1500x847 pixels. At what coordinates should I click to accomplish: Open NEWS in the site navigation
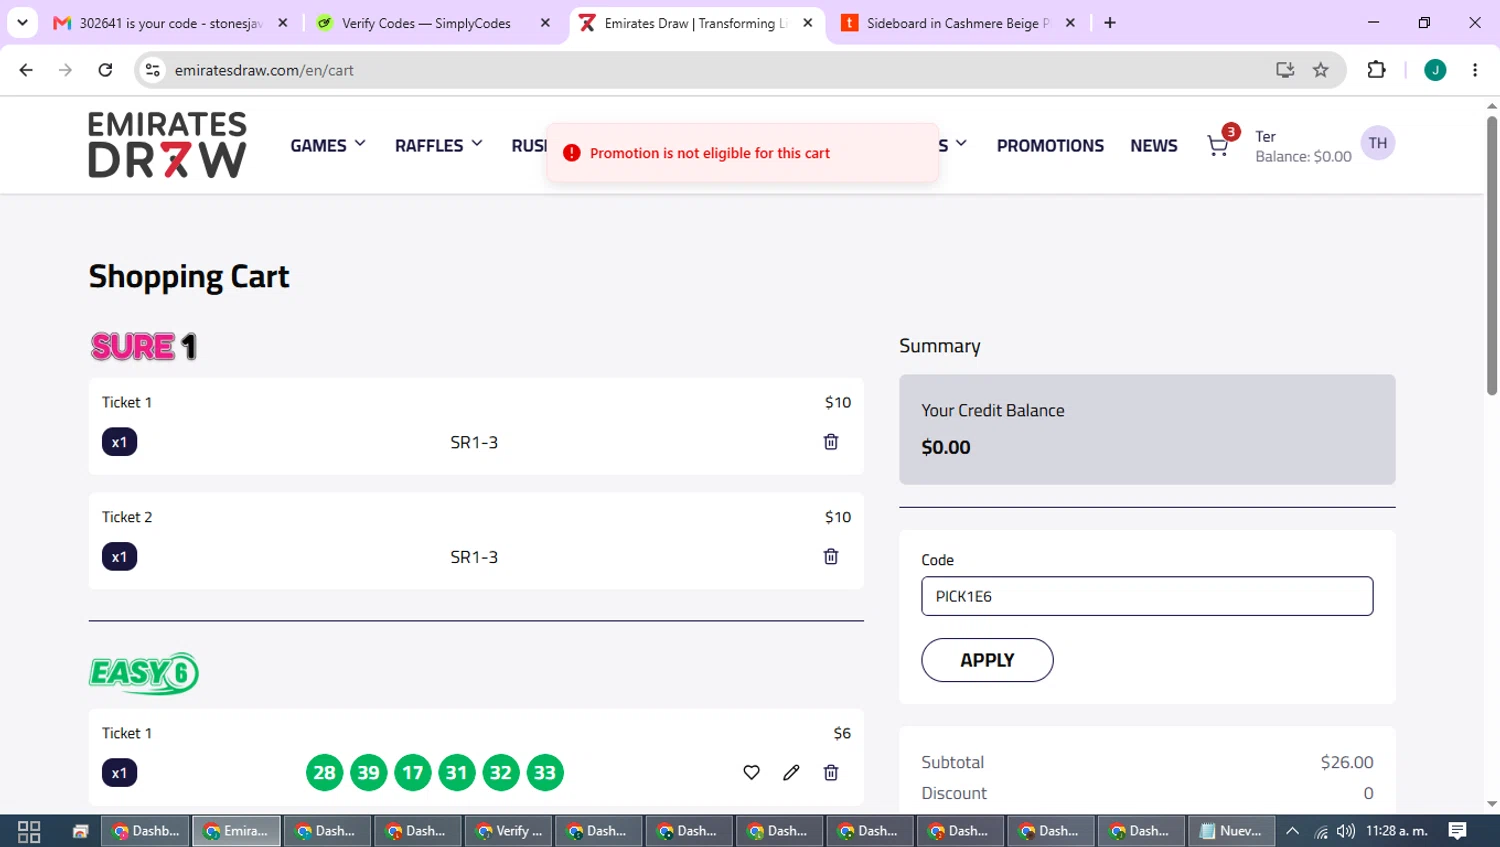1154,146
